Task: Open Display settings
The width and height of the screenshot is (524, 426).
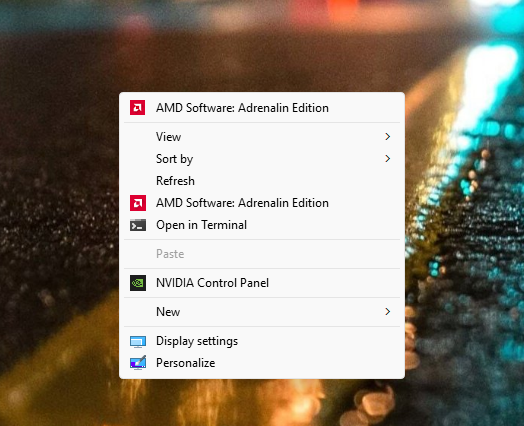Action: point(262,341)
